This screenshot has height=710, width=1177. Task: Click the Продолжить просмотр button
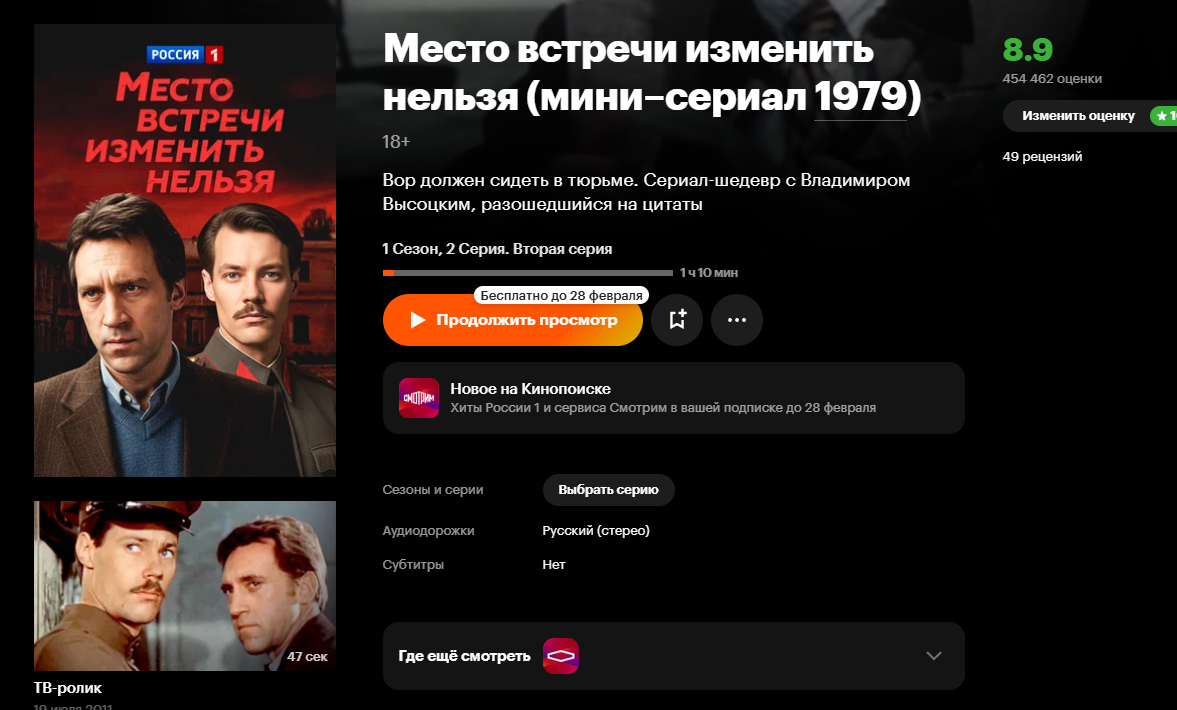click(513, 320)
